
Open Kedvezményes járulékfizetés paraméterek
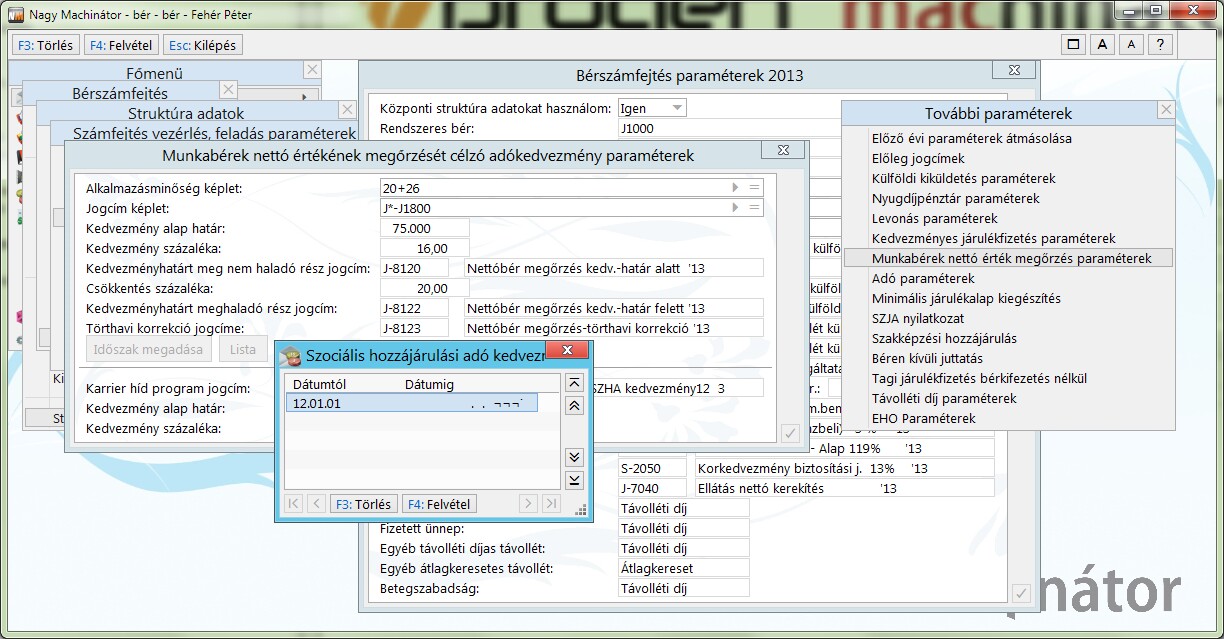[x=993, y=238]
